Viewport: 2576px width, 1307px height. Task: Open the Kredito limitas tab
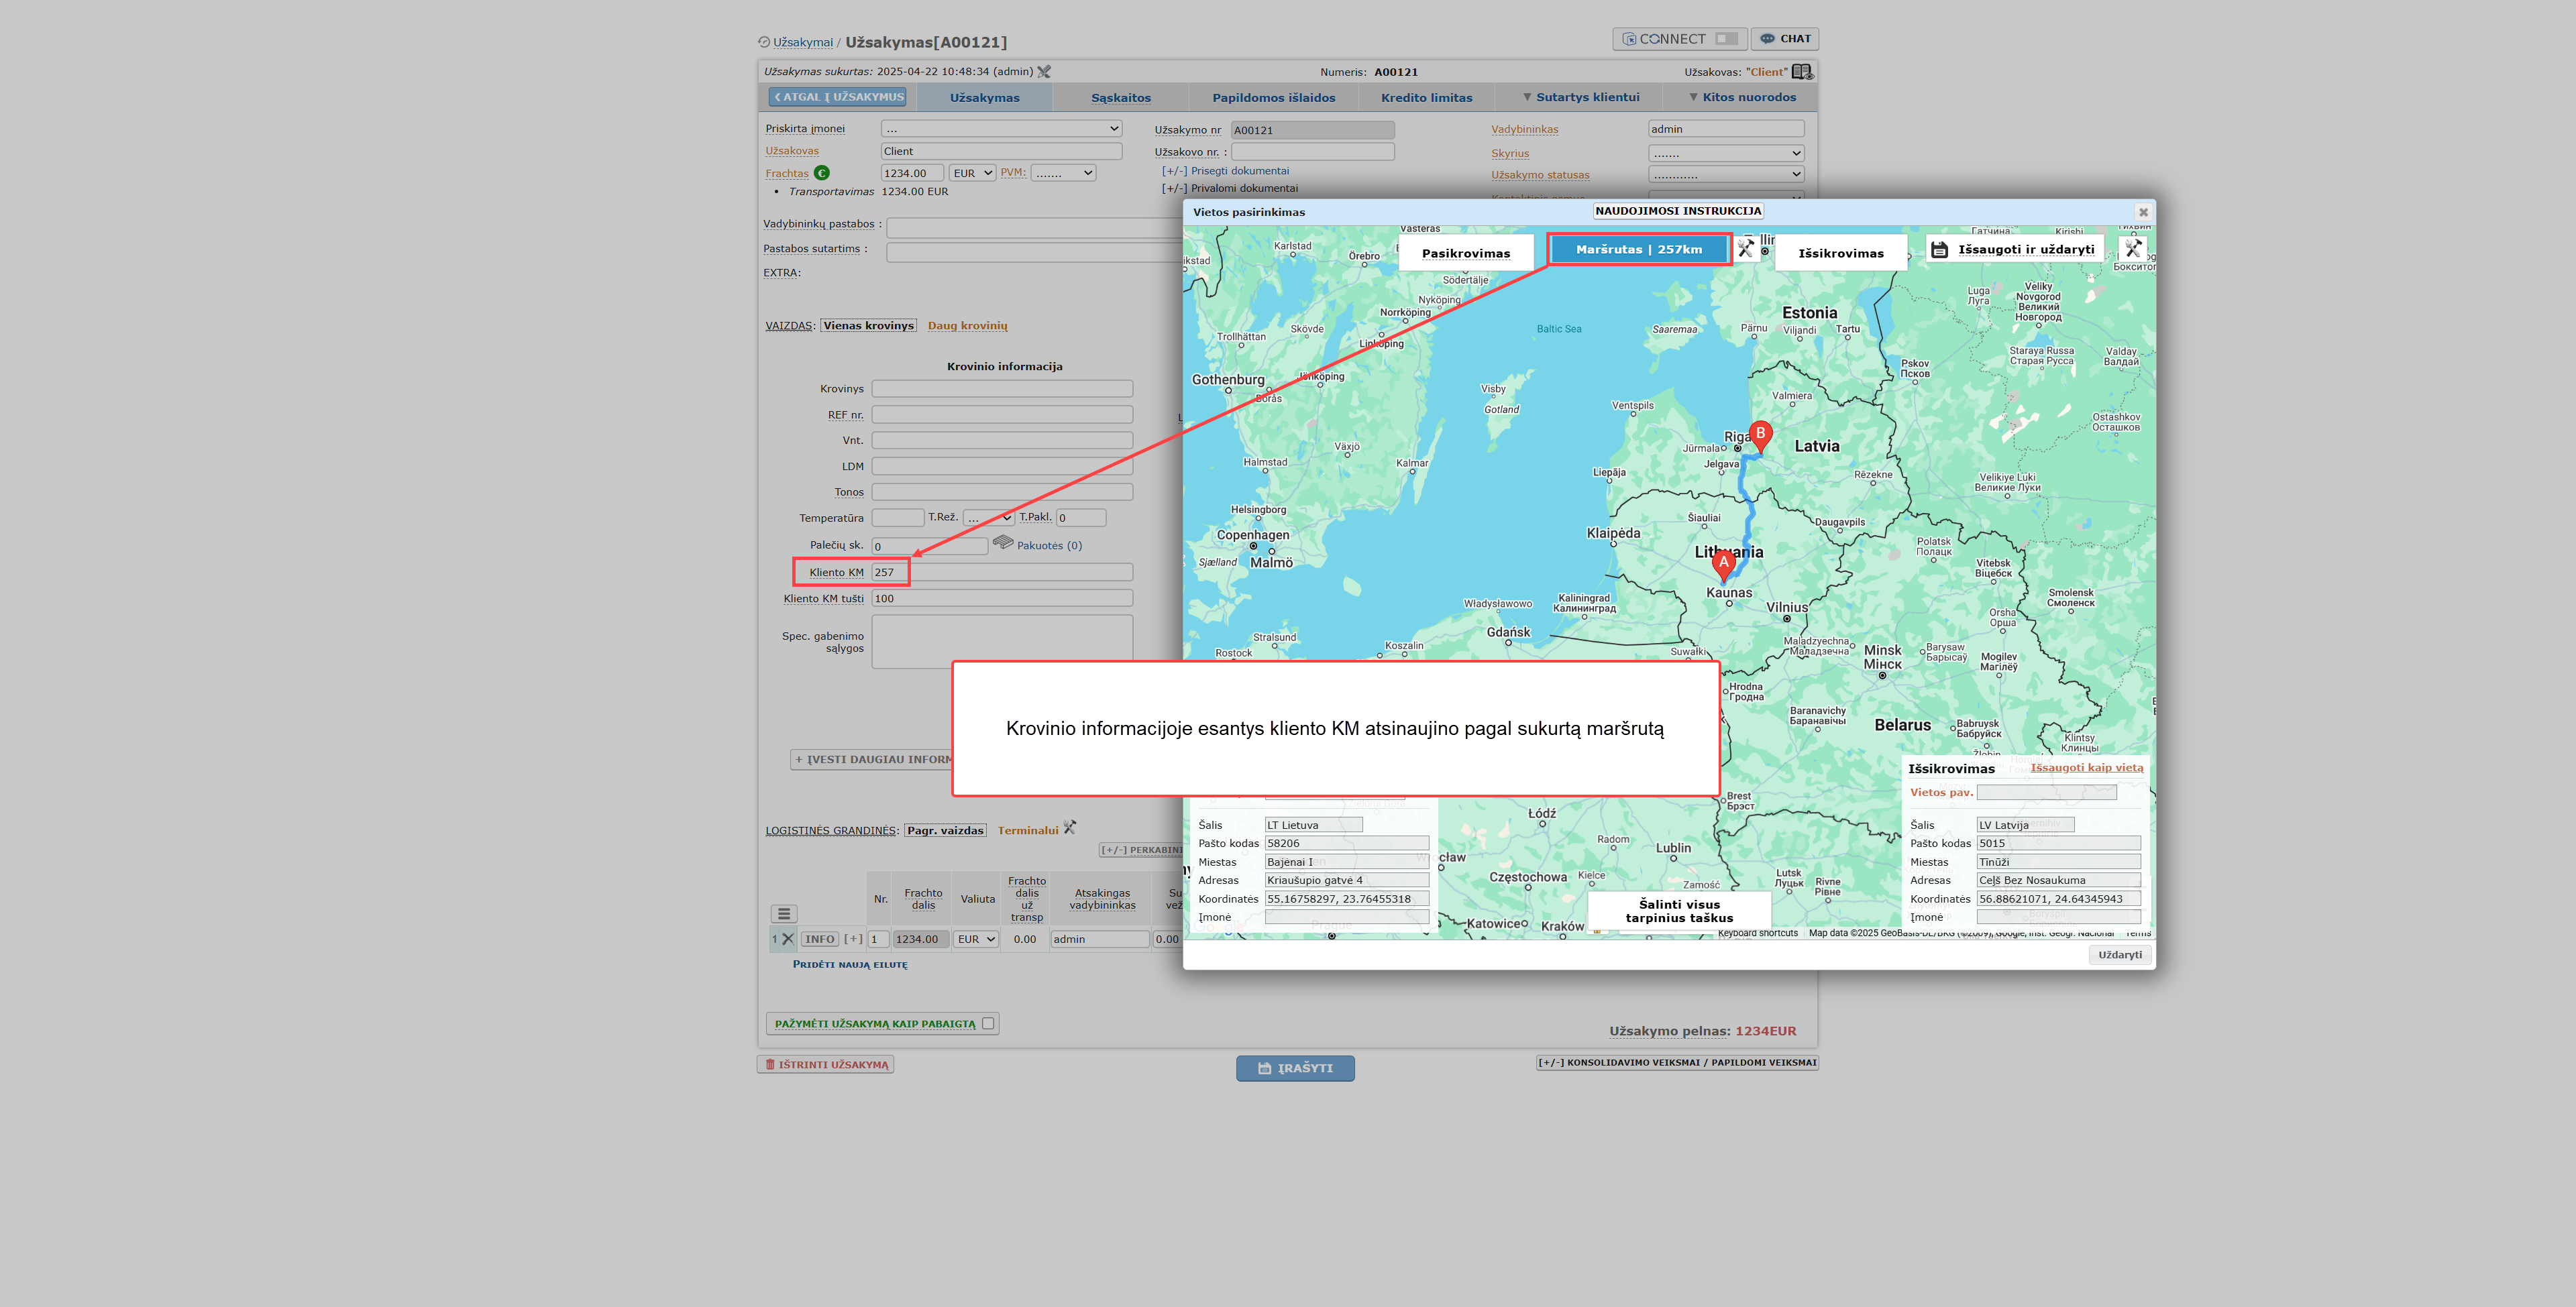click(1426, 98)
